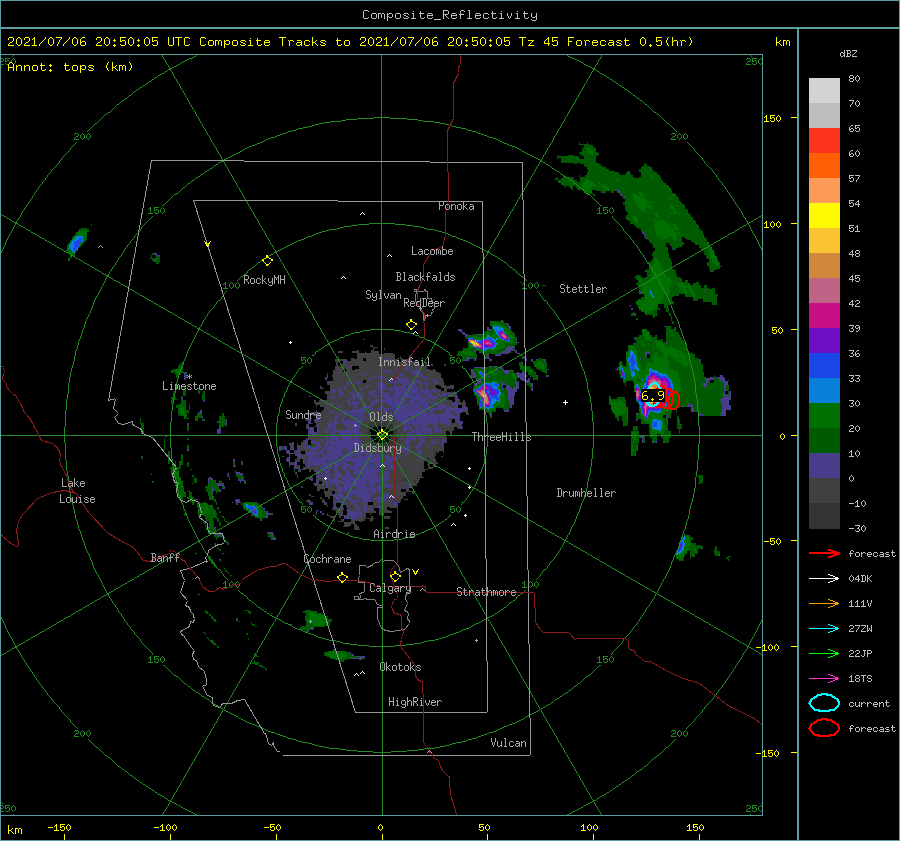
Task: Click the RockyMH label
Action: [264, 280]
